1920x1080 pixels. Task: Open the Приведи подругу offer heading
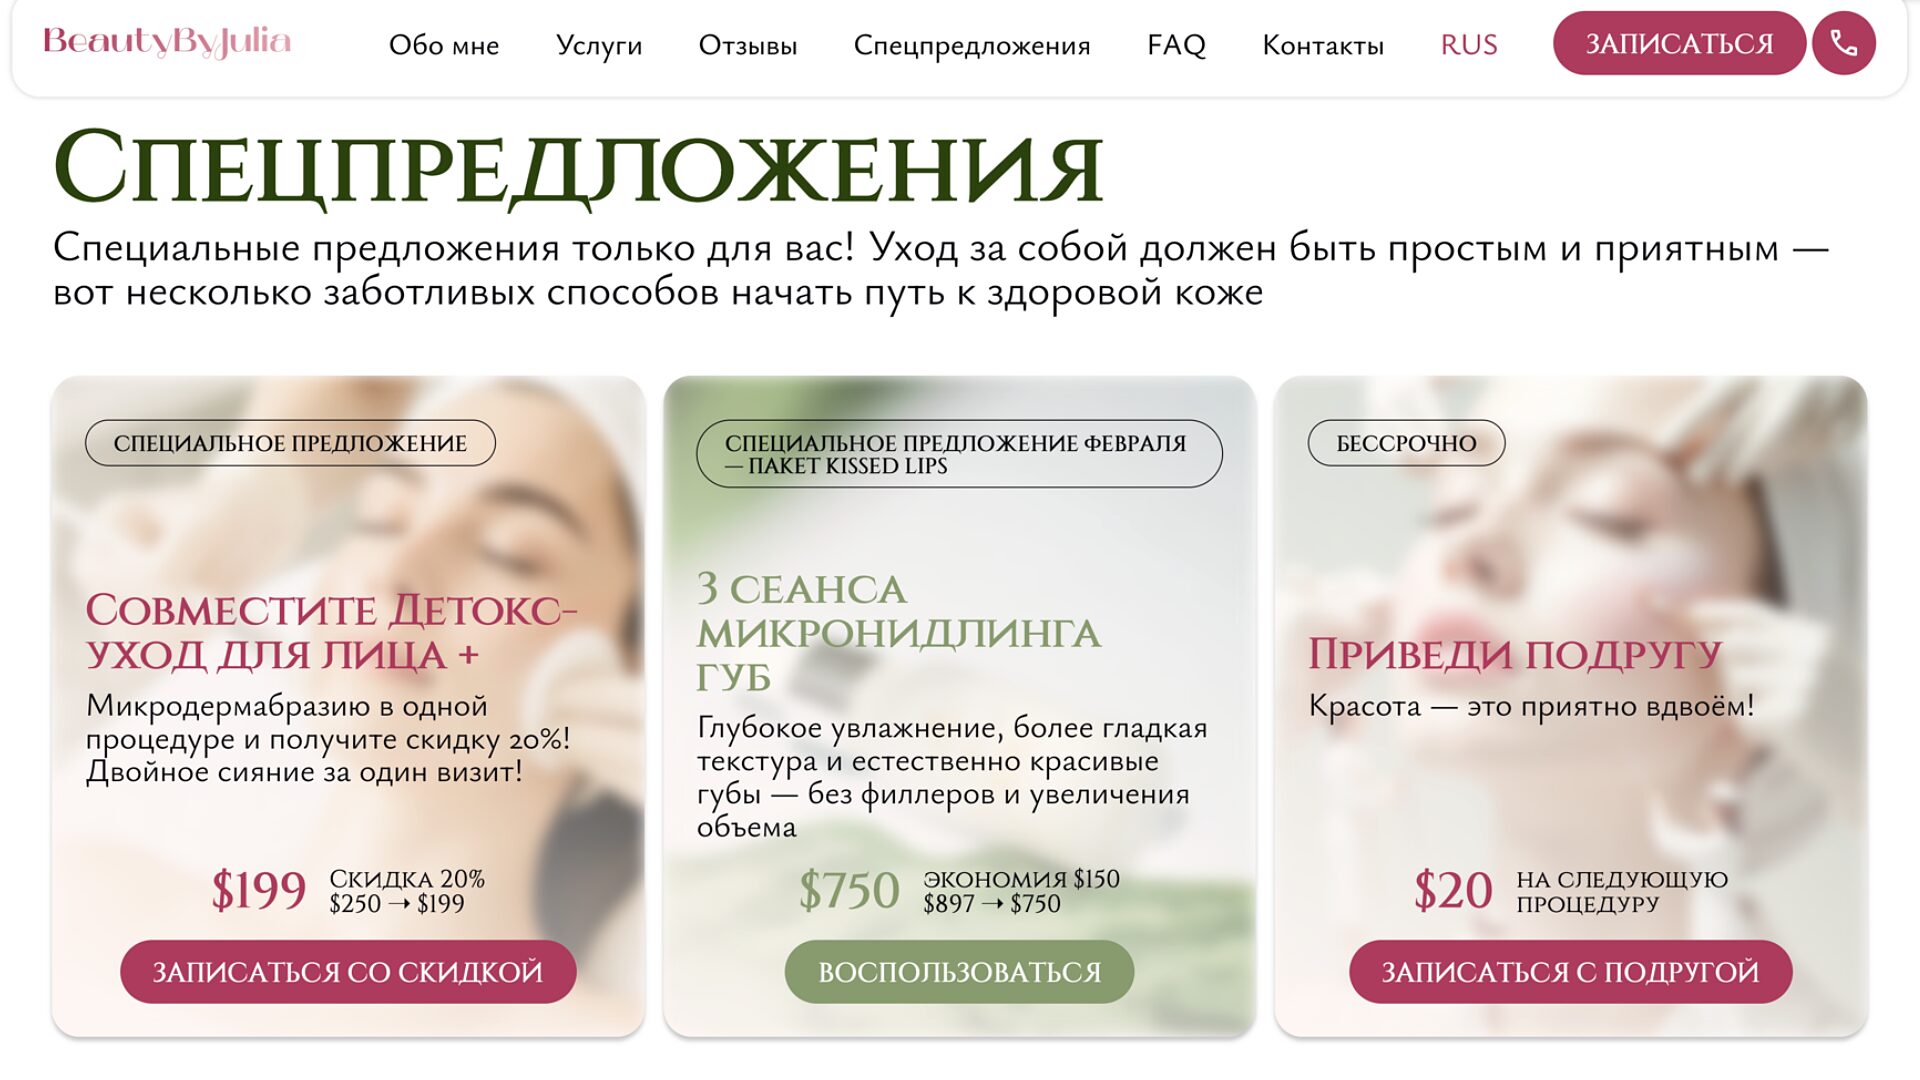pyautogui.click(x=1514, y=654)
